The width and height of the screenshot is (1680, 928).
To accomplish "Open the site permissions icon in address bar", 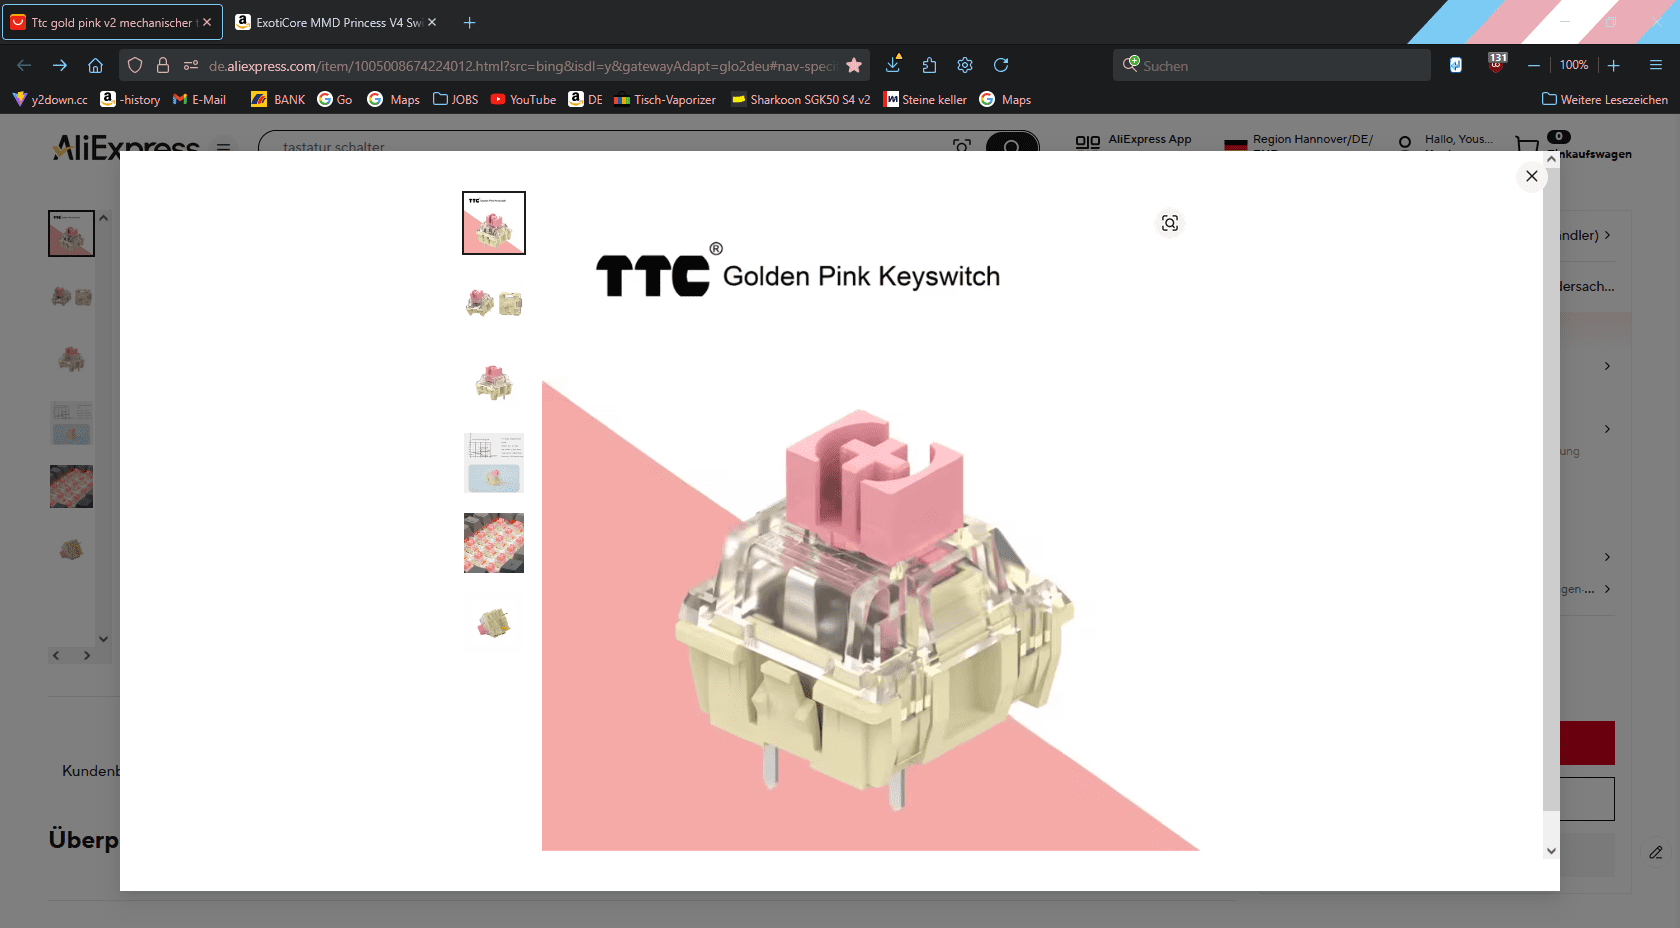I will click(191, 65).
